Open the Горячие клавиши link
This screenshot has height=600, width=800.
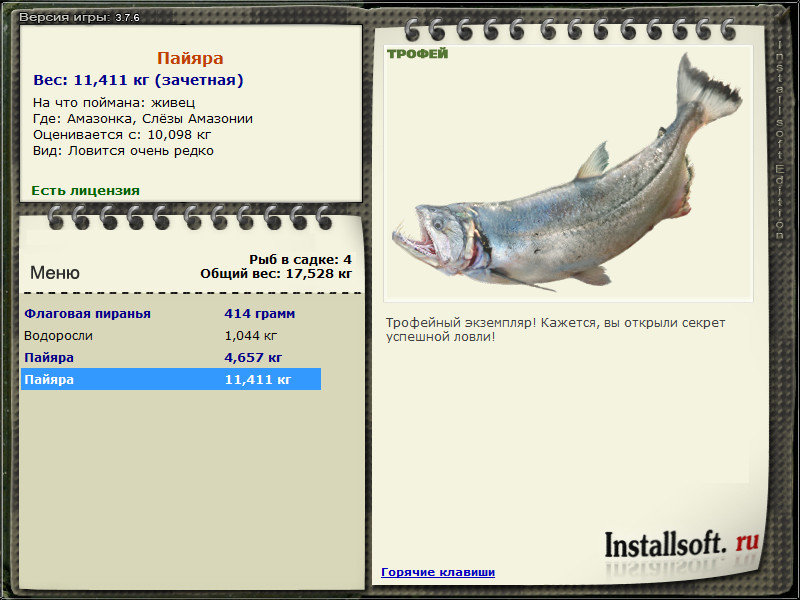coord(438,572)
